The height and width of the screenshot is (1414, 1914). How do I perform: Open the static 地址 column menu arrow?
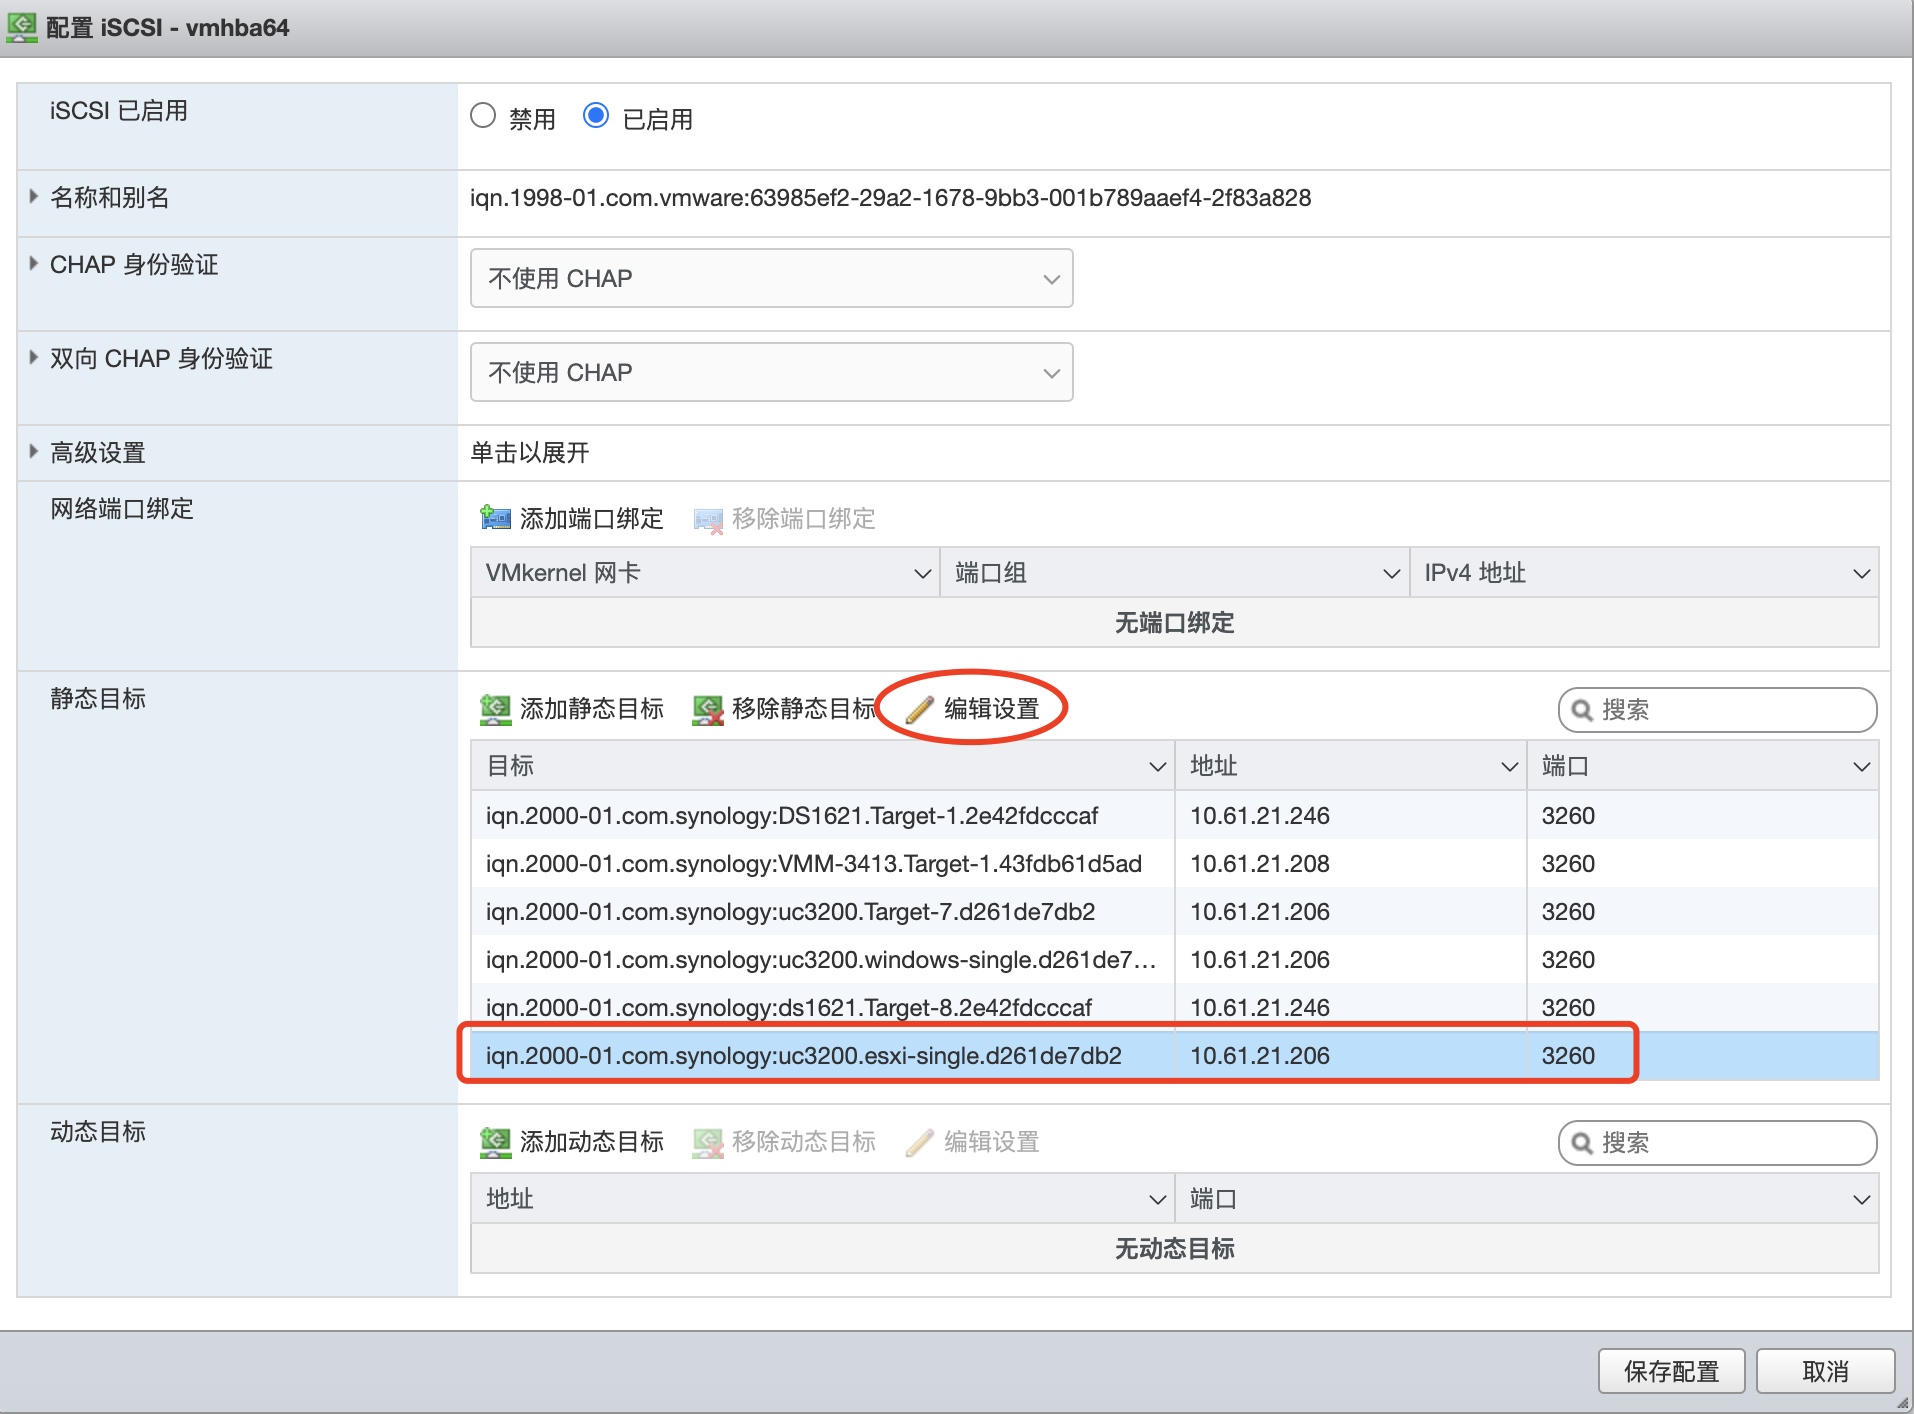tap(1509, 767)
